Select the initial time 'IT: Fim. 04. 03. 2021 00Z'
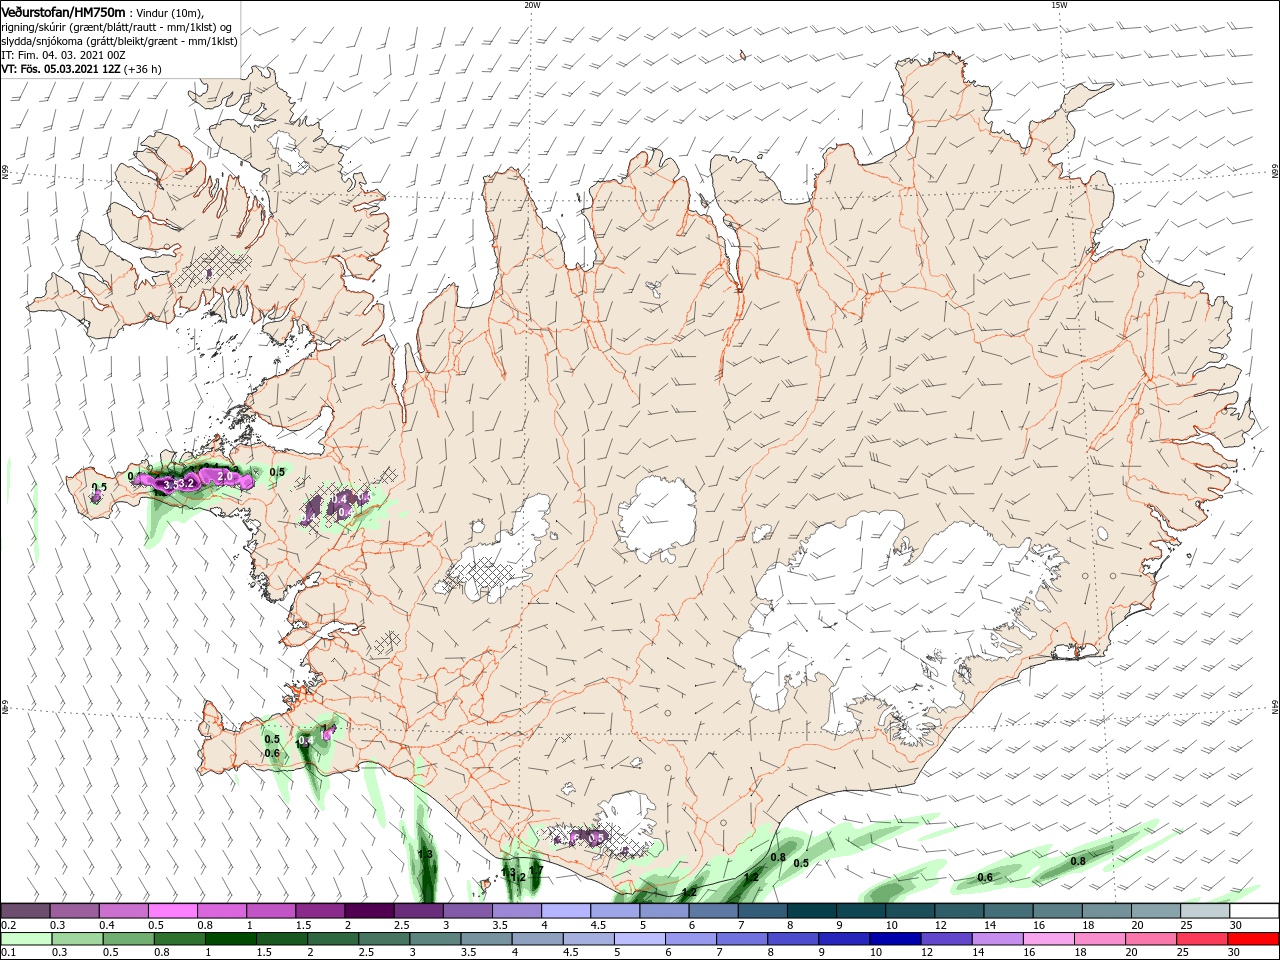Screen dimensions: 1280x960 click(x=63, y=55)
